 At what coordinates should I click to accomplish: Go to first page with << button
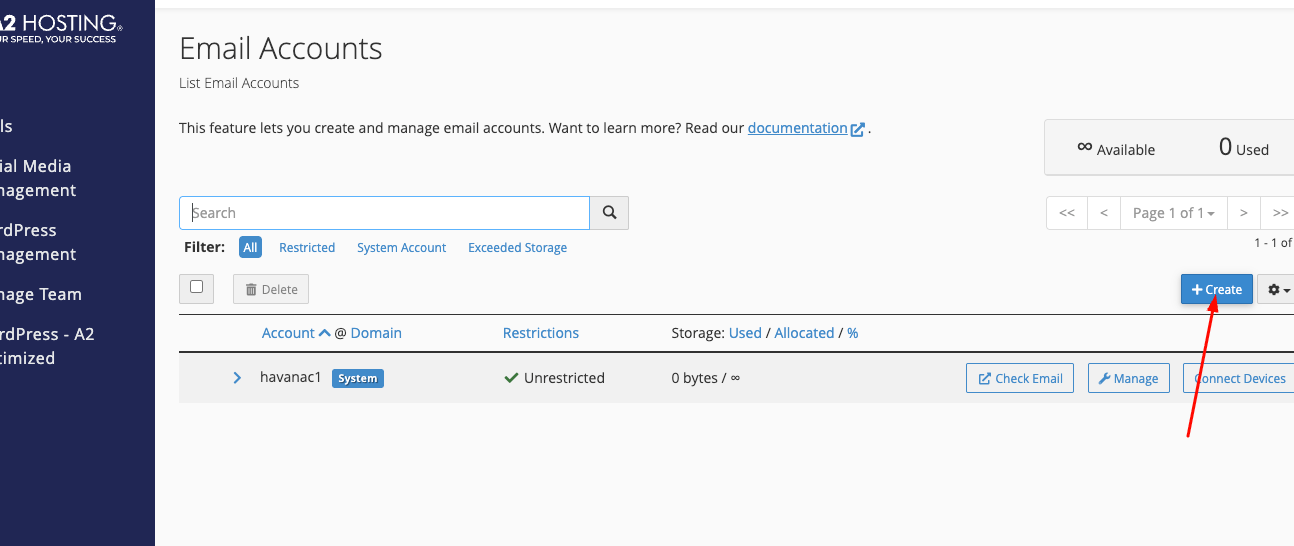pos(1067,213)
